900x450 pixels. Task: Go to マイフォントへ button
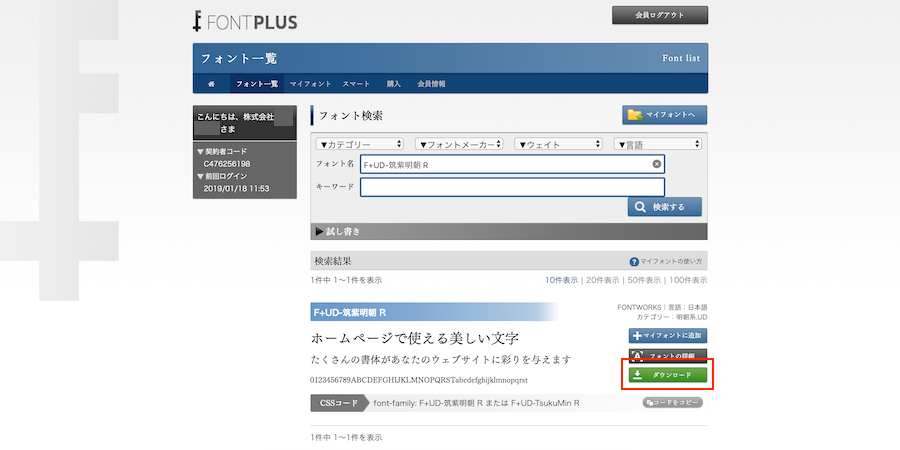coord(665,115)
